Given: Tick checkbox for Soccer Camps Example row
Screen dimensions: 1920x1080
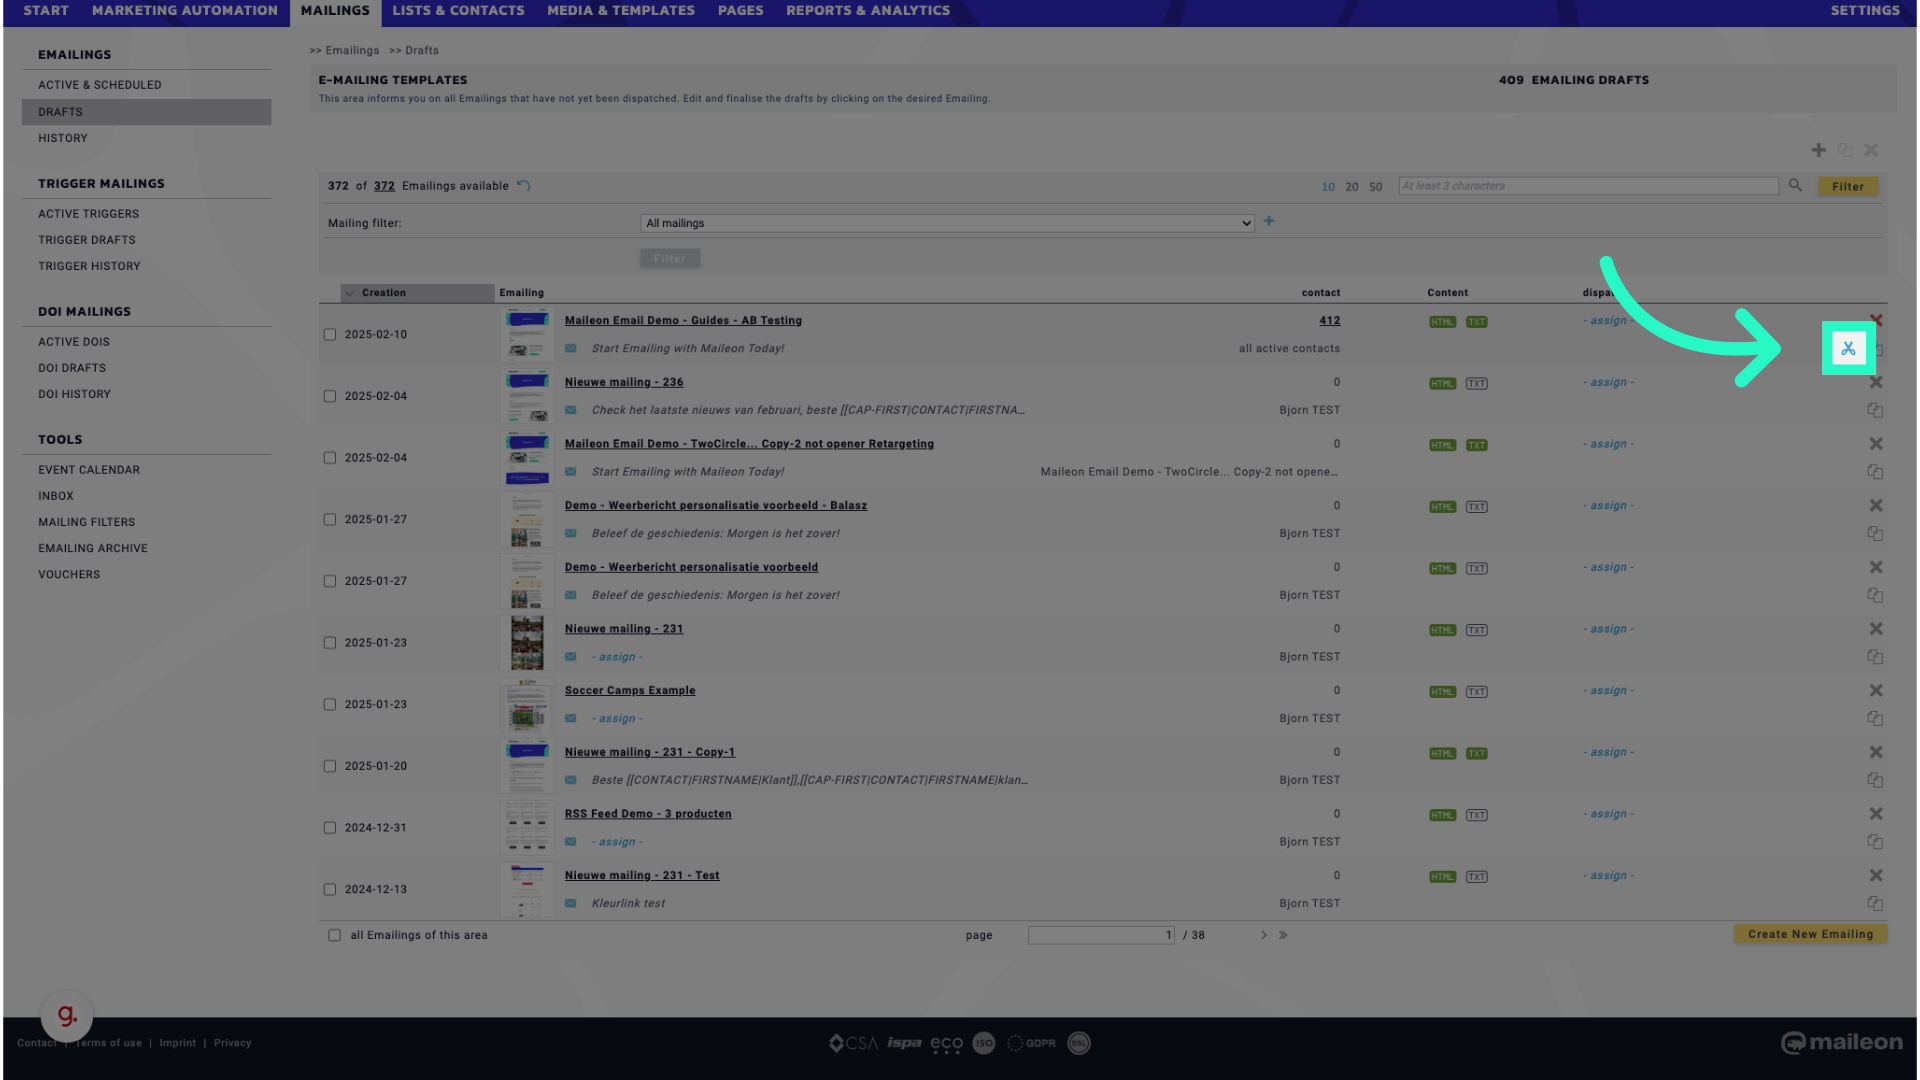Looking at the screenshot, I should coord(330,704).
